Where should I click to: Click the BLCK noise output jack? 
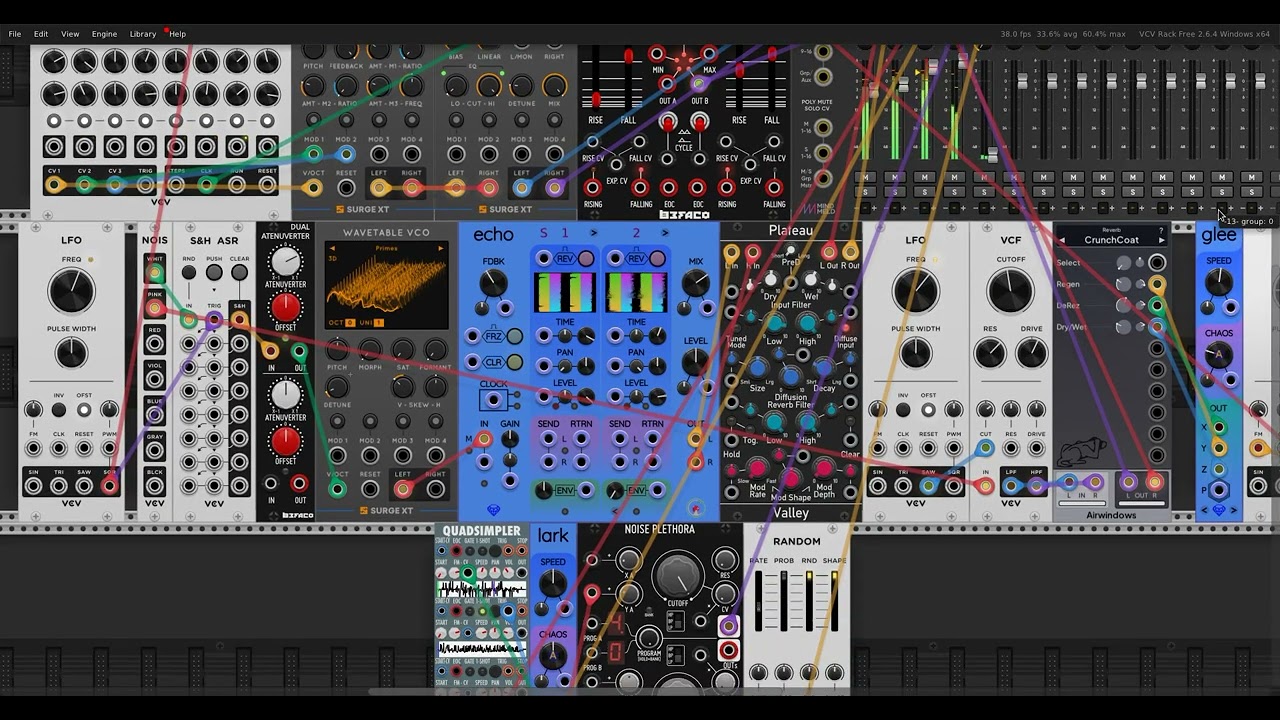[x=155, y=488]
